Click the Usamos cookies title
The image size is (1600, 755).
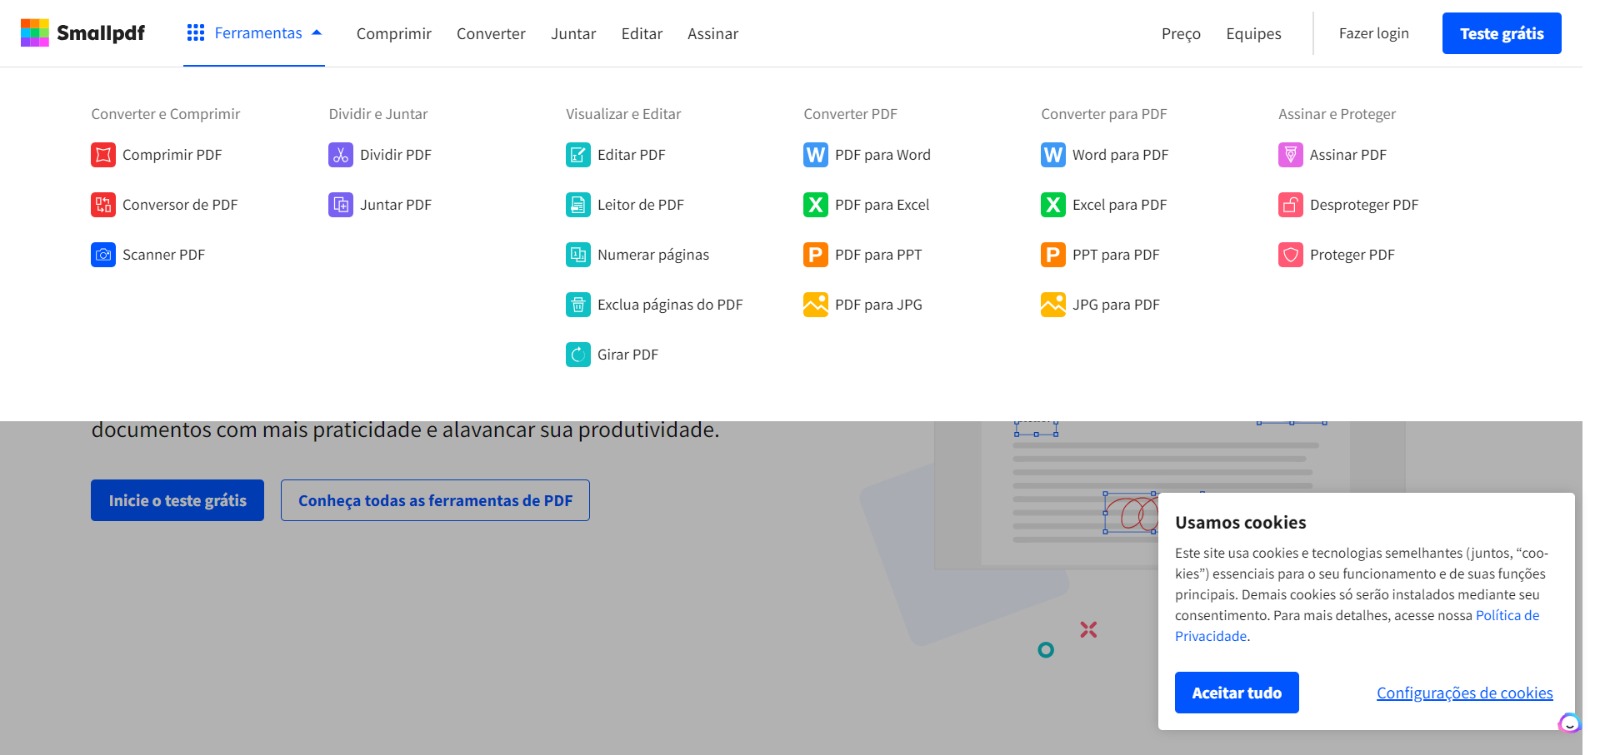(x=1240, y=523)
